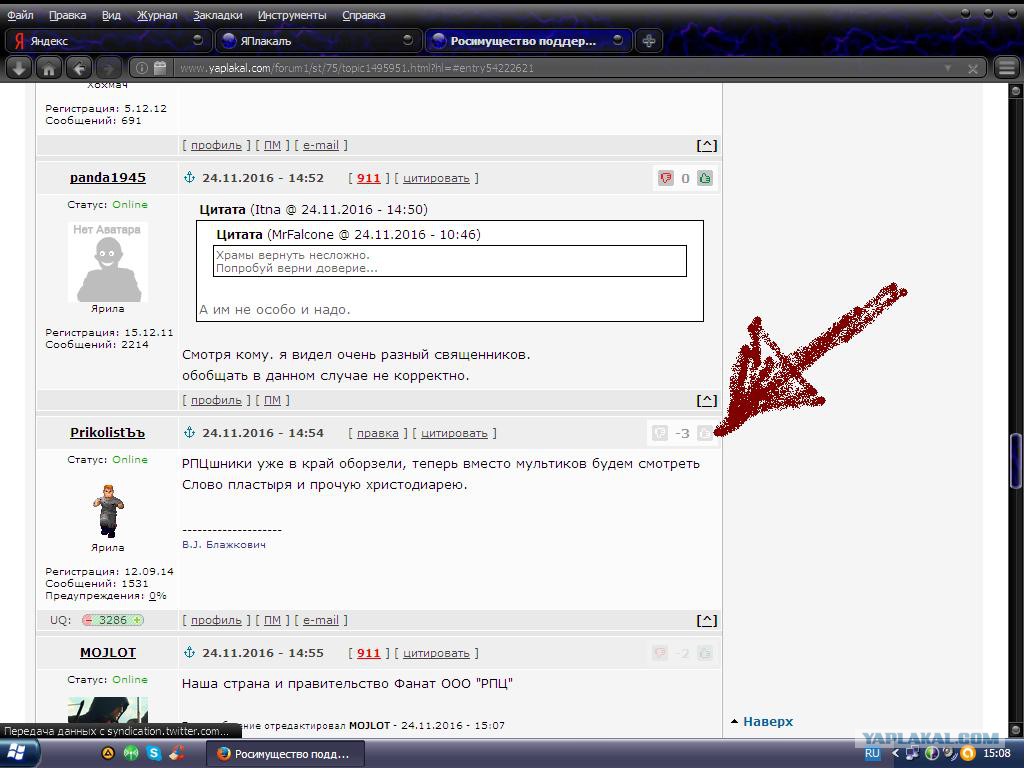
Task: Open the Правка menu
Action: tap(67, 15)
